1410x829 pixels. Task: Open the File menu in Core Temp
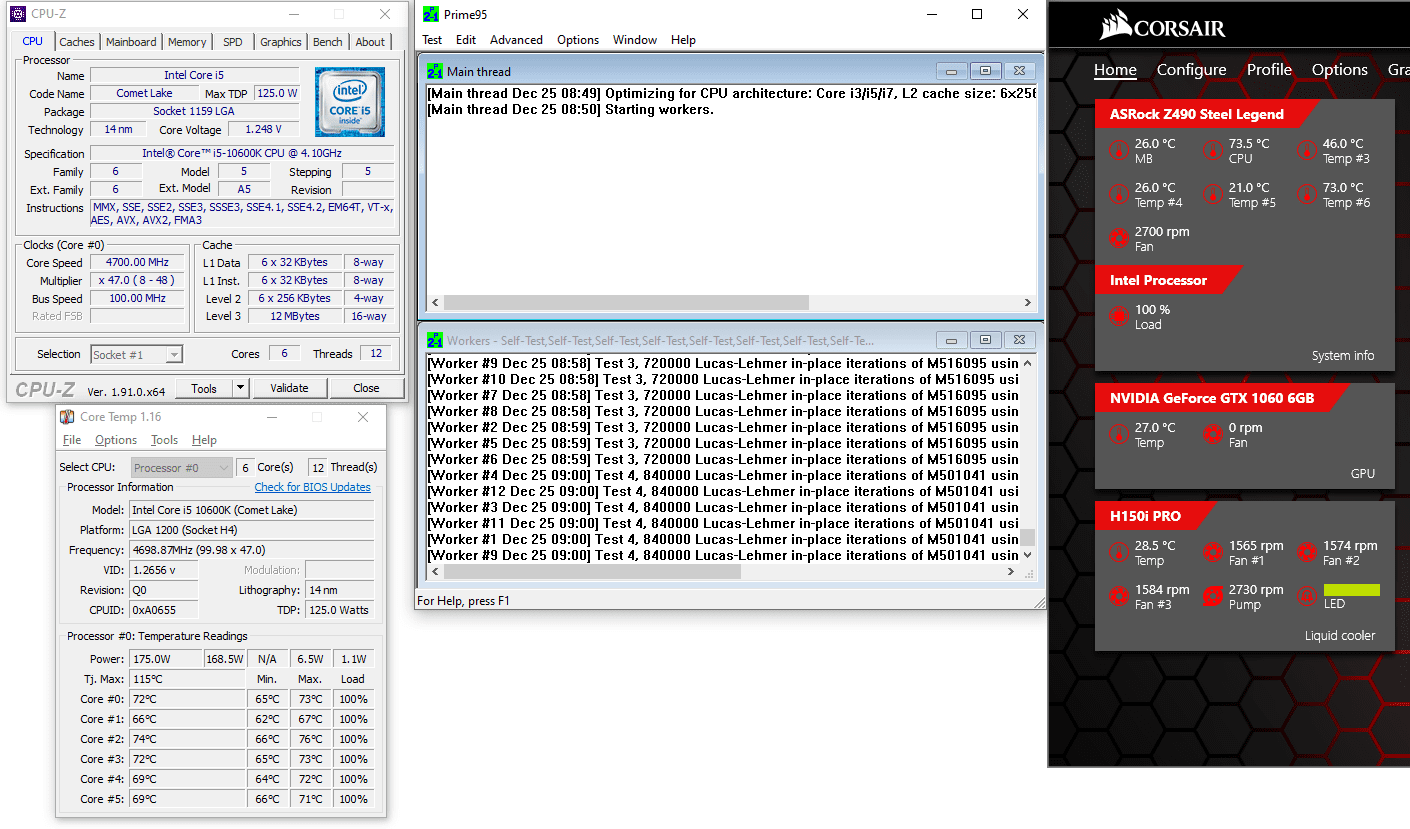[72, 440]
